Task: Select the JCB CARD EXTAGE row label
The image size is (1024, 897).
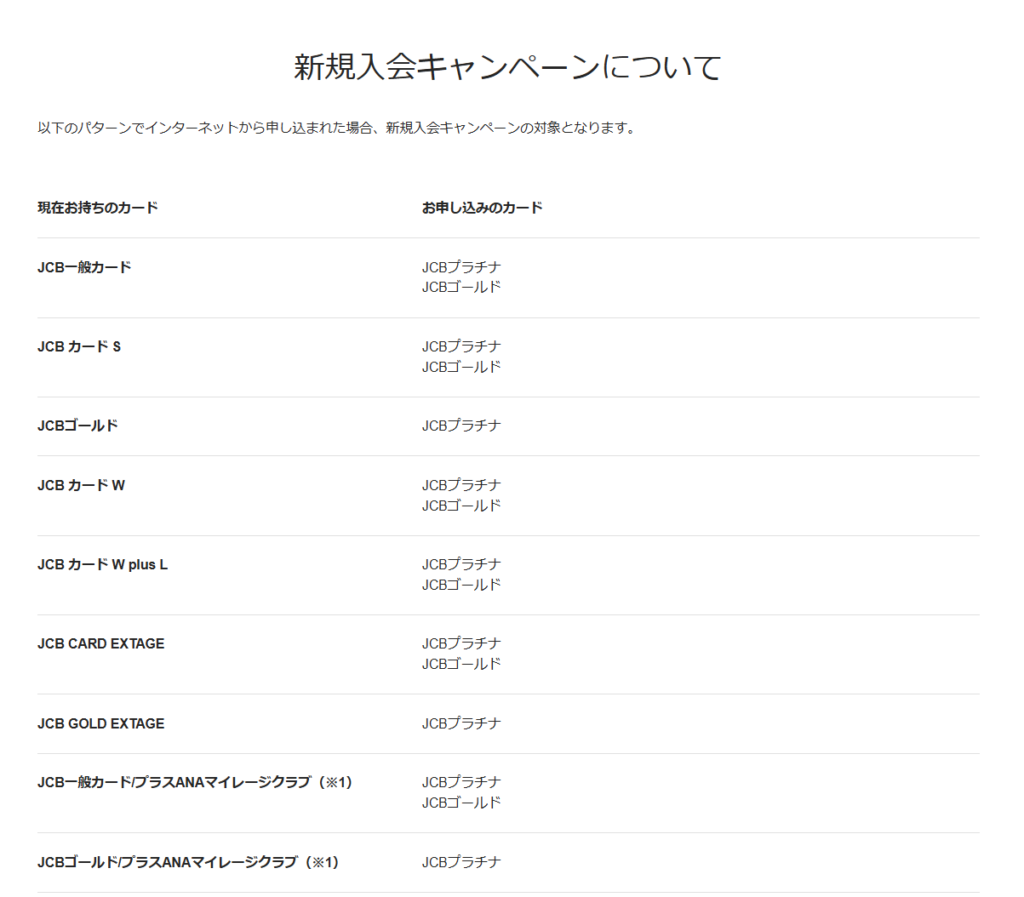Action: (101, 643)
